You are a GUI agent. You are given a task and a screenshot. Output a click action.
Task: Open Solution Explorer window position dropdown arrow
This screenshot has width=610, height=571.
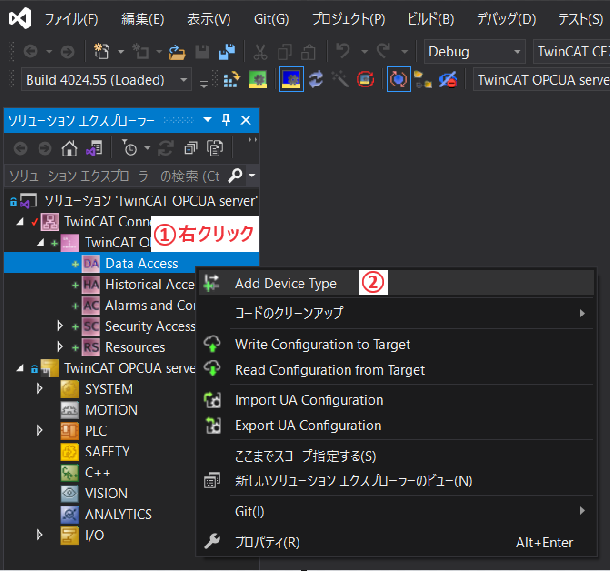click(208, 120)
